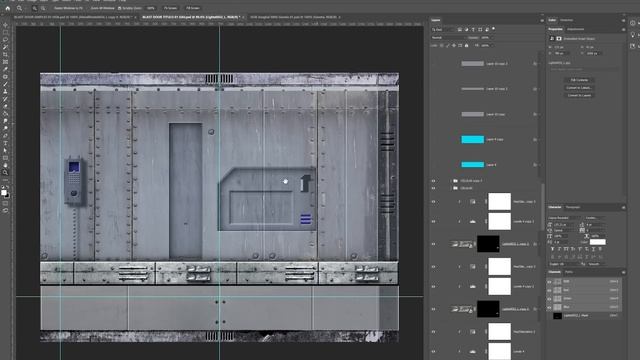Toggle Red channel visibility eye
This screenshot has width=640, height=360.
pos(549,290)
